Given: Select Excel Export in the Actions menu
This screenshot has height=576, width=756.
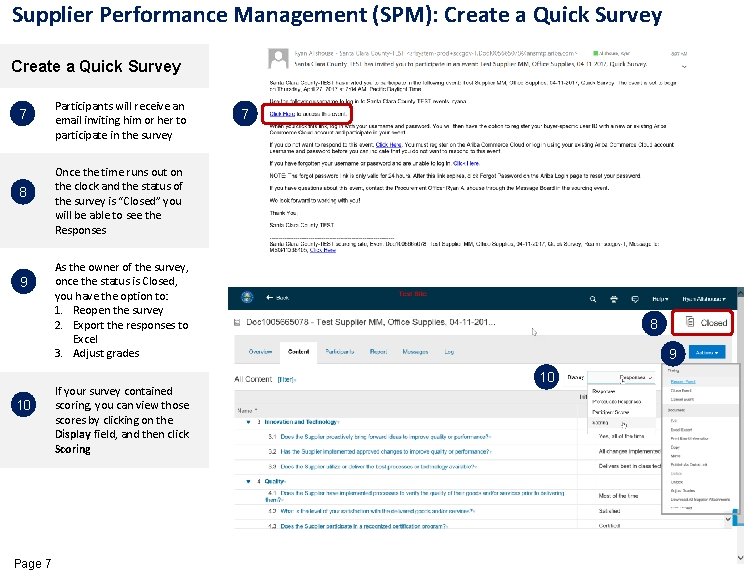Looking at the screenshot, I should (681, 429).
